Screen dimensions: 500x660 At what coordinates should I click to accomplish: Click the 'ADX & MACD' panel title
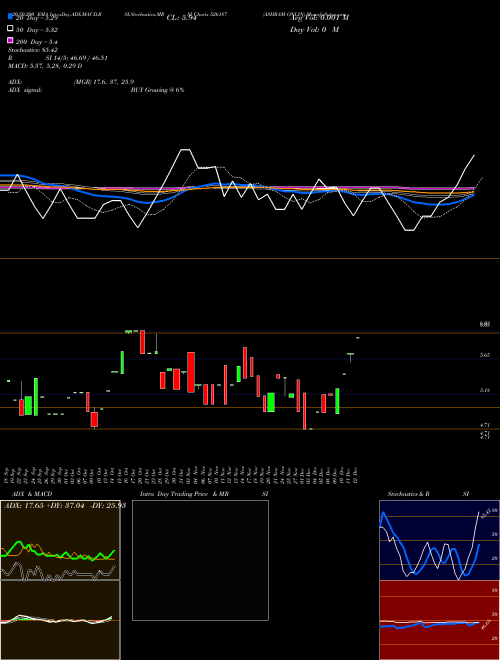point(32,494)
